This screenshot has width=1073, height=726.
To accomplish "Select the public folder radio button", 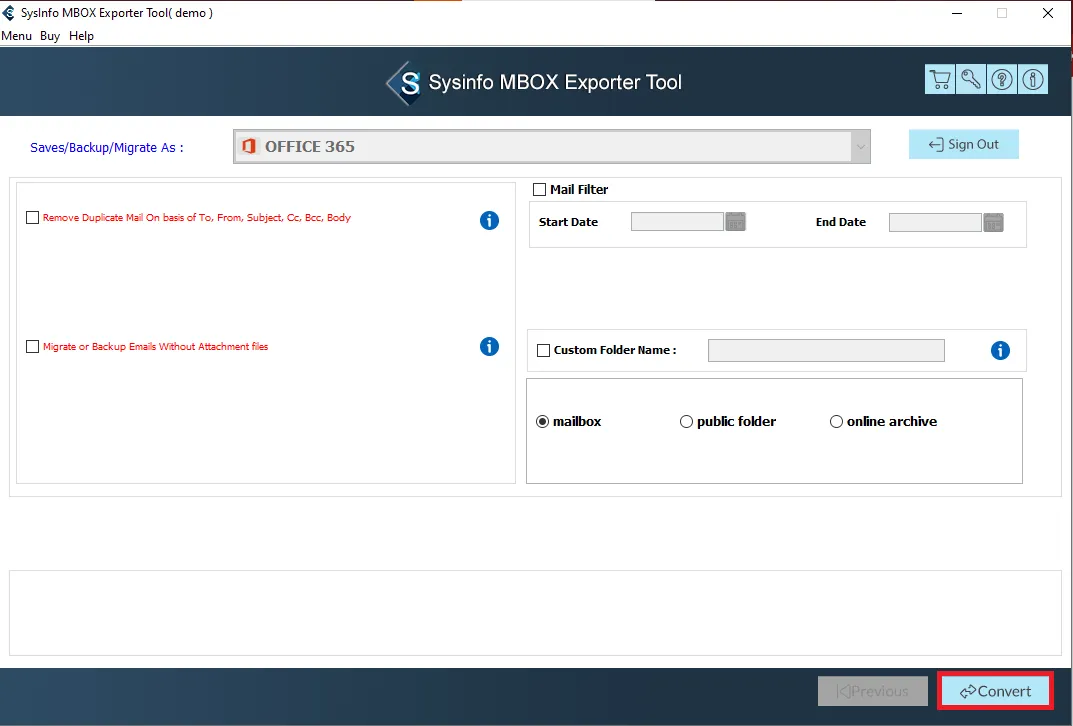I will [686, 422].
